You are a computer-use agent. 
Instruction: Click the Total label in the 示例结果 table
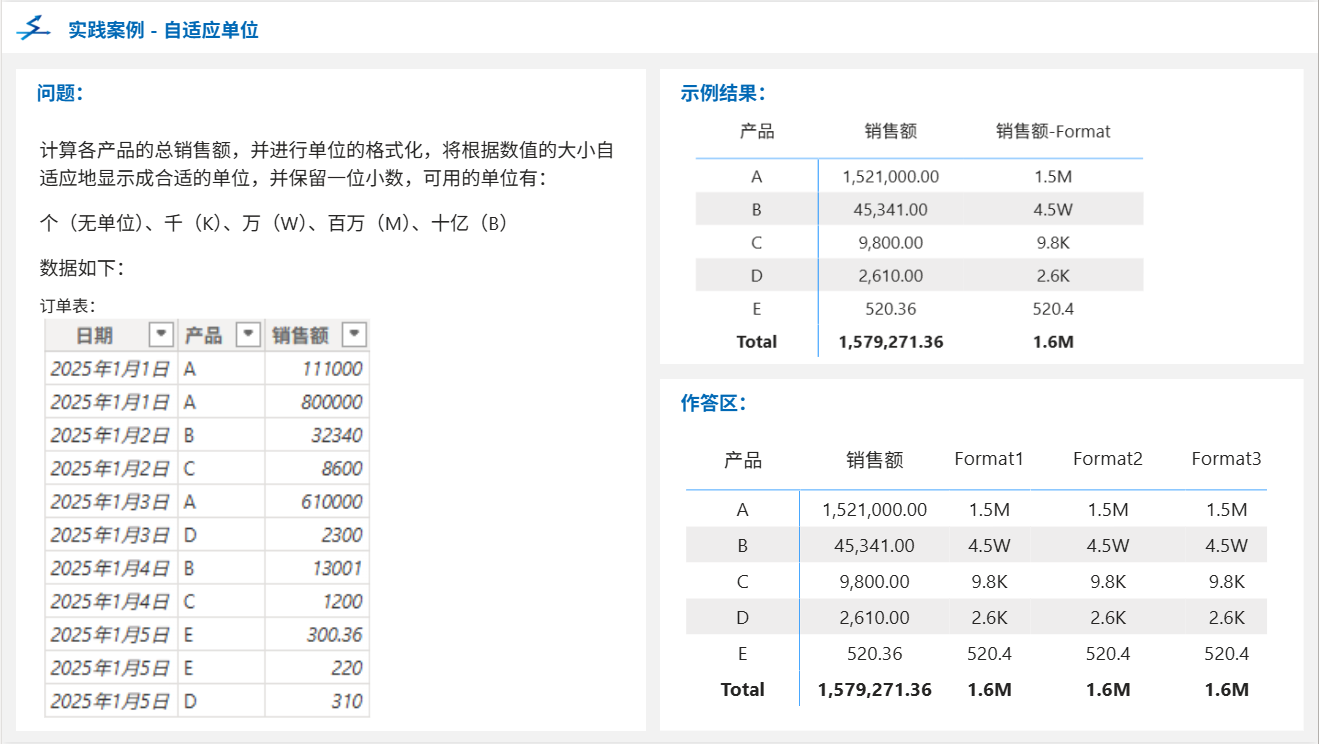point(756,341)
